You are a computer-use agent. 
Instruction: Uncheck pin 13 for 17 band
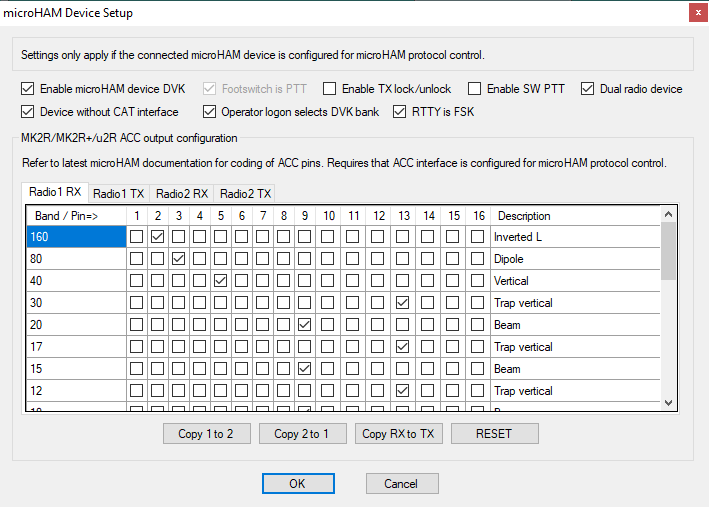pos(402,347)
